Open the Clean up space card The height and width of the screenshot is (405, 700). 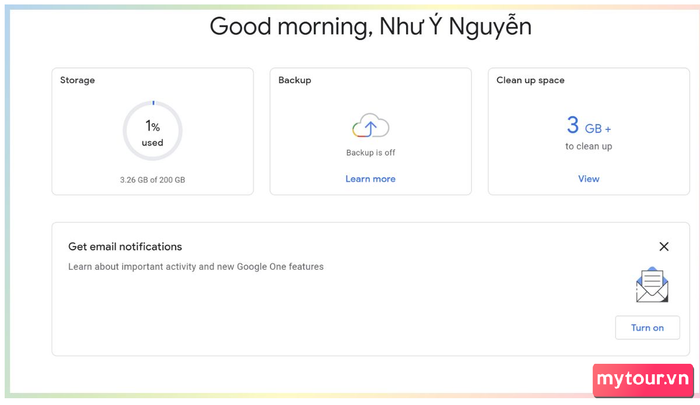(589, 131)
